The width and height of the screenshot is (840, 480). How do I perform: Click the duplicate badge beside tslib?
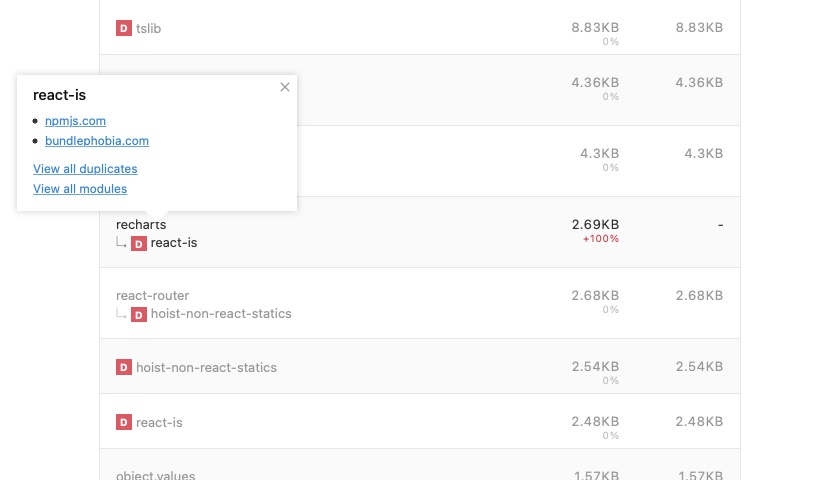click(x=124, y=28)
